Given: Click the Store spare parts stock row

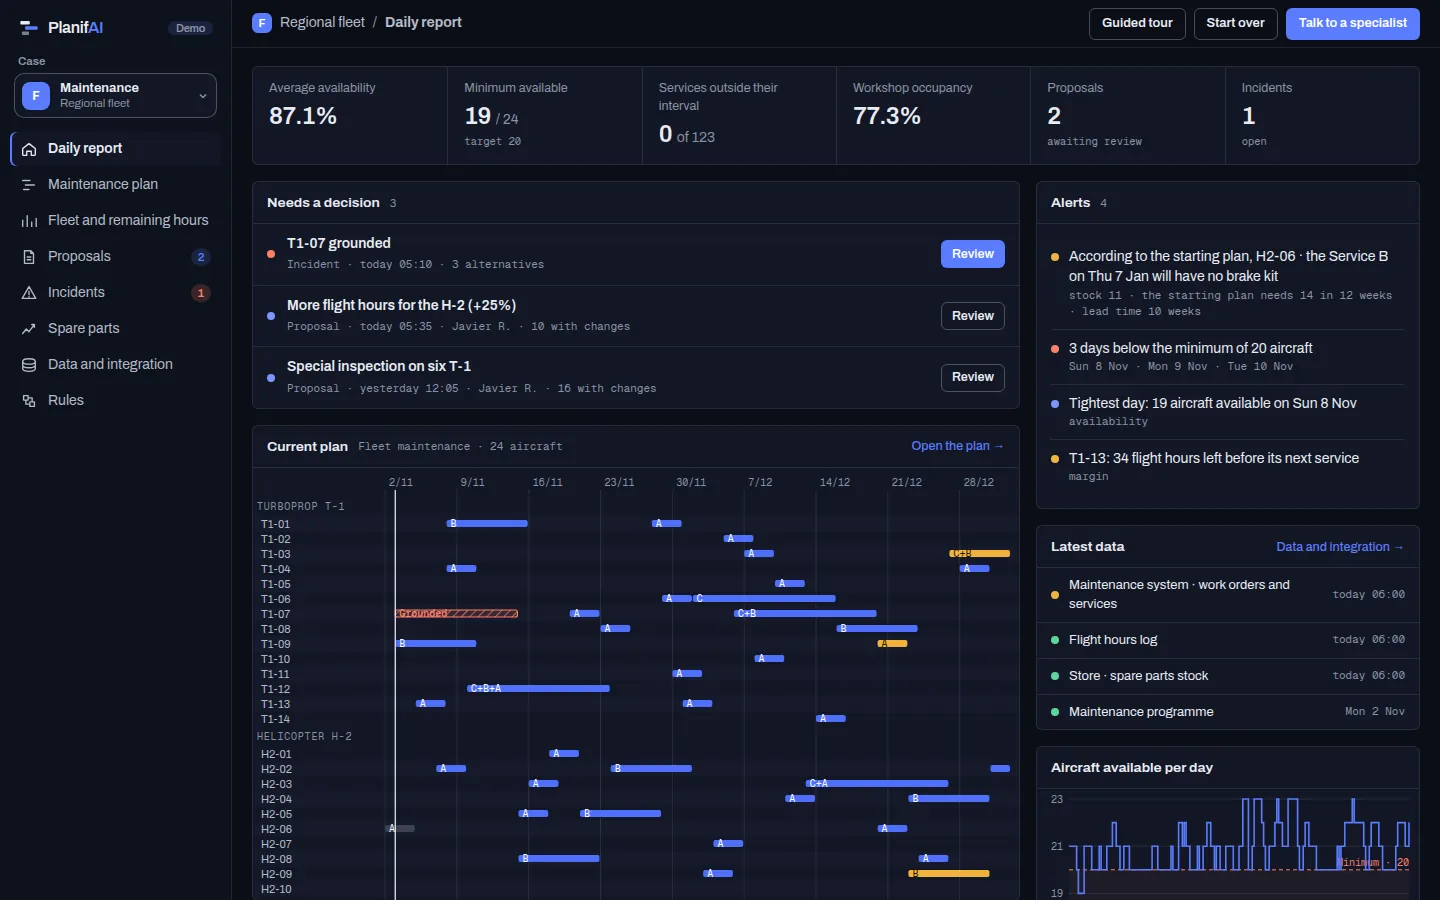Looking at the screenshot, I should [1227, 676].
